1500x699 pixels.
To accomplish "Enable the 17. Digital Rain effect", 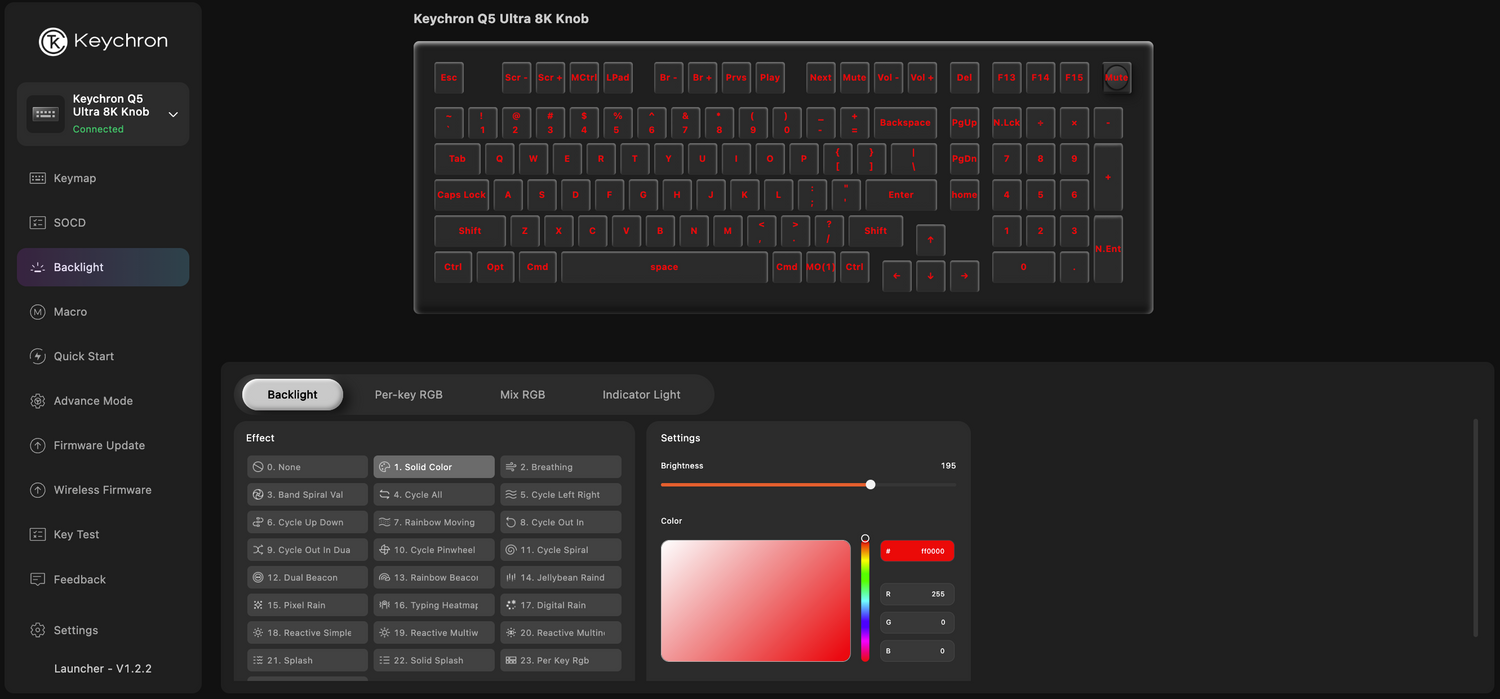I will point(560,604).
